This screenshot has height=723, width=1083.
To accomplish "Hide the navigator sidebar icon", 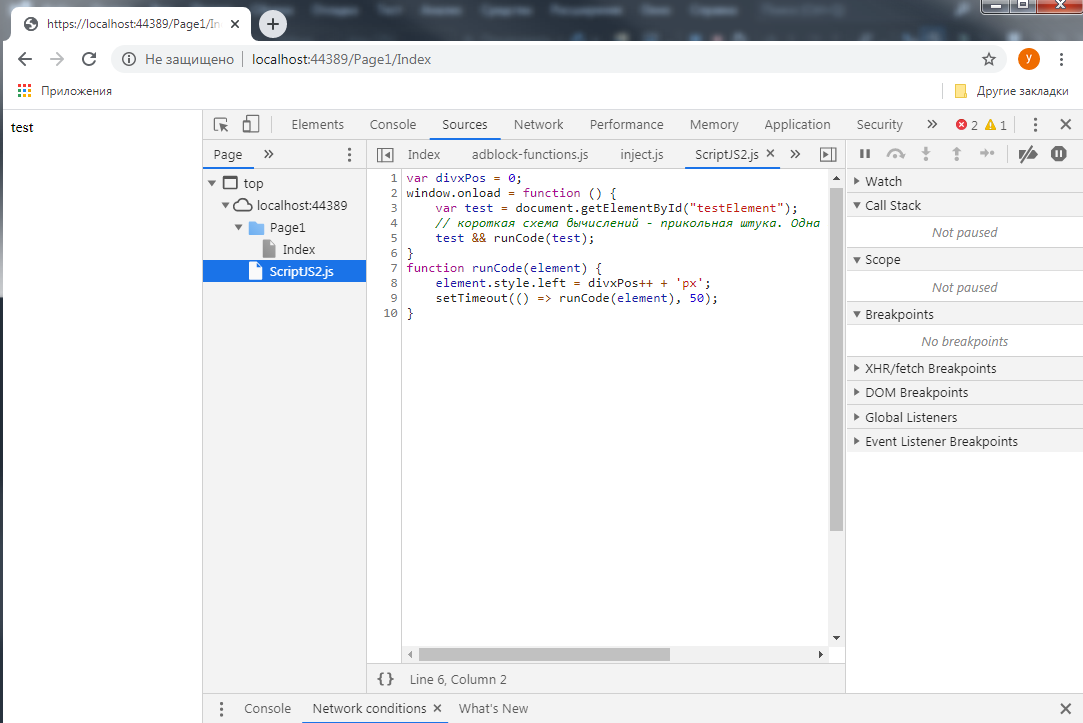I will tap(385, 155).
